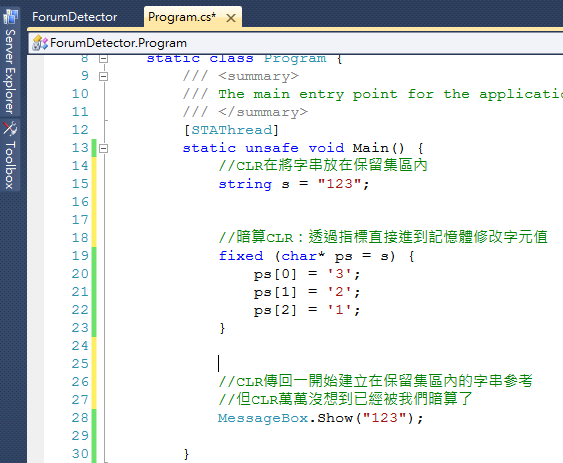Click the Toolbox wrench icon
Viewport: 563px width, 463px height.
point(10,129)
